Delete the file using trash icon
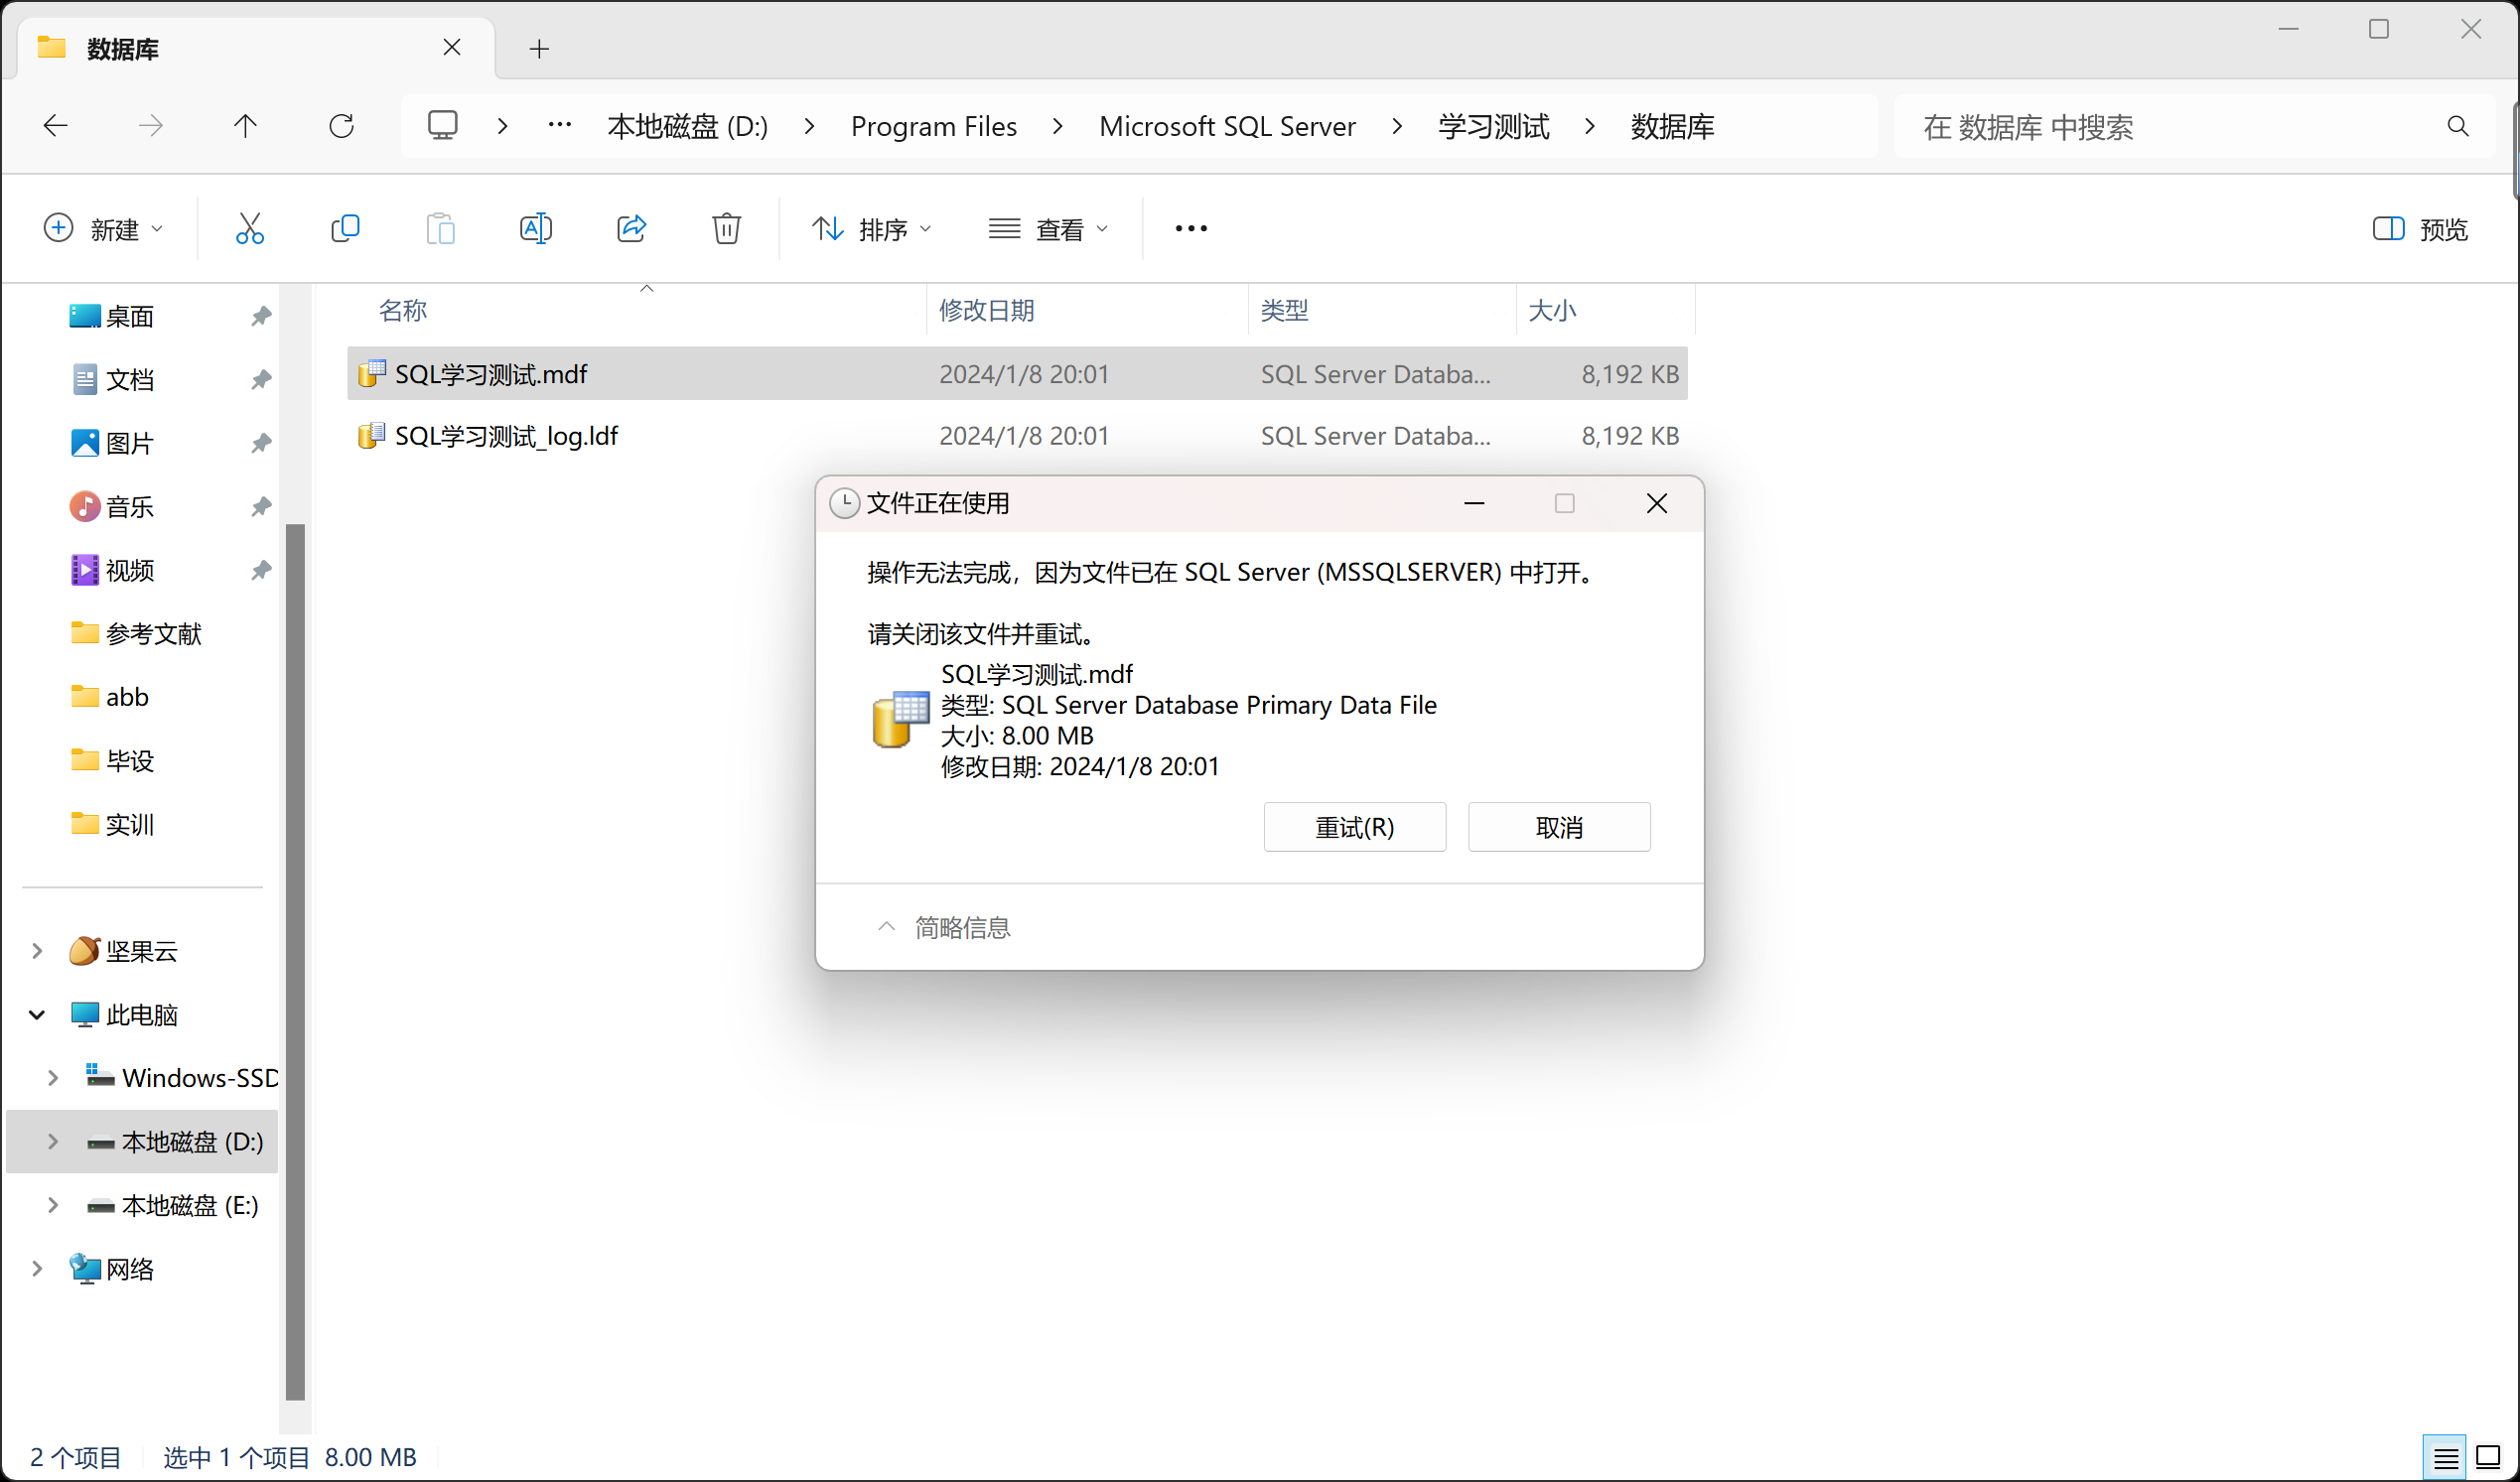Viewport: 2520px width, 1482px height. [x=726, y=228]
